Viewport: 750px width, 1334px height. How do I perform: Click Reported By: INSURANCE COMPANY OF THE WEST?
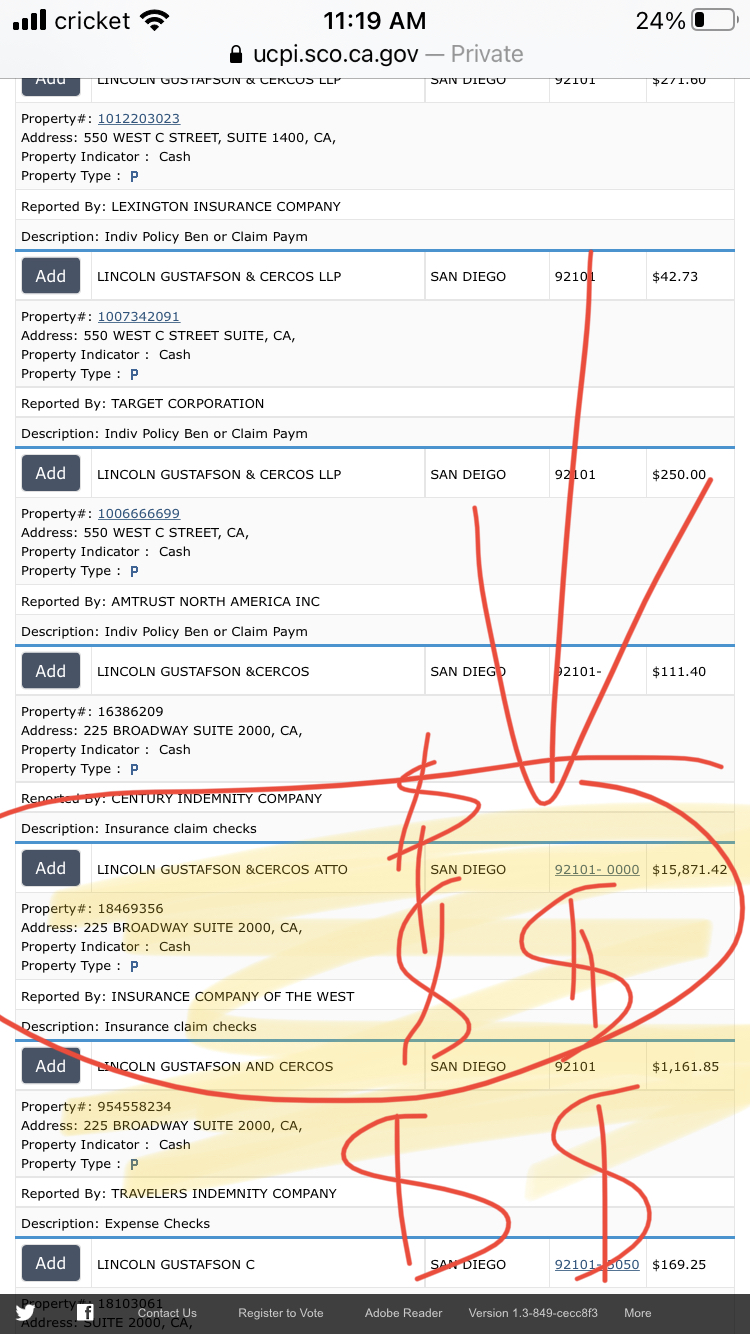coord(188,997)
